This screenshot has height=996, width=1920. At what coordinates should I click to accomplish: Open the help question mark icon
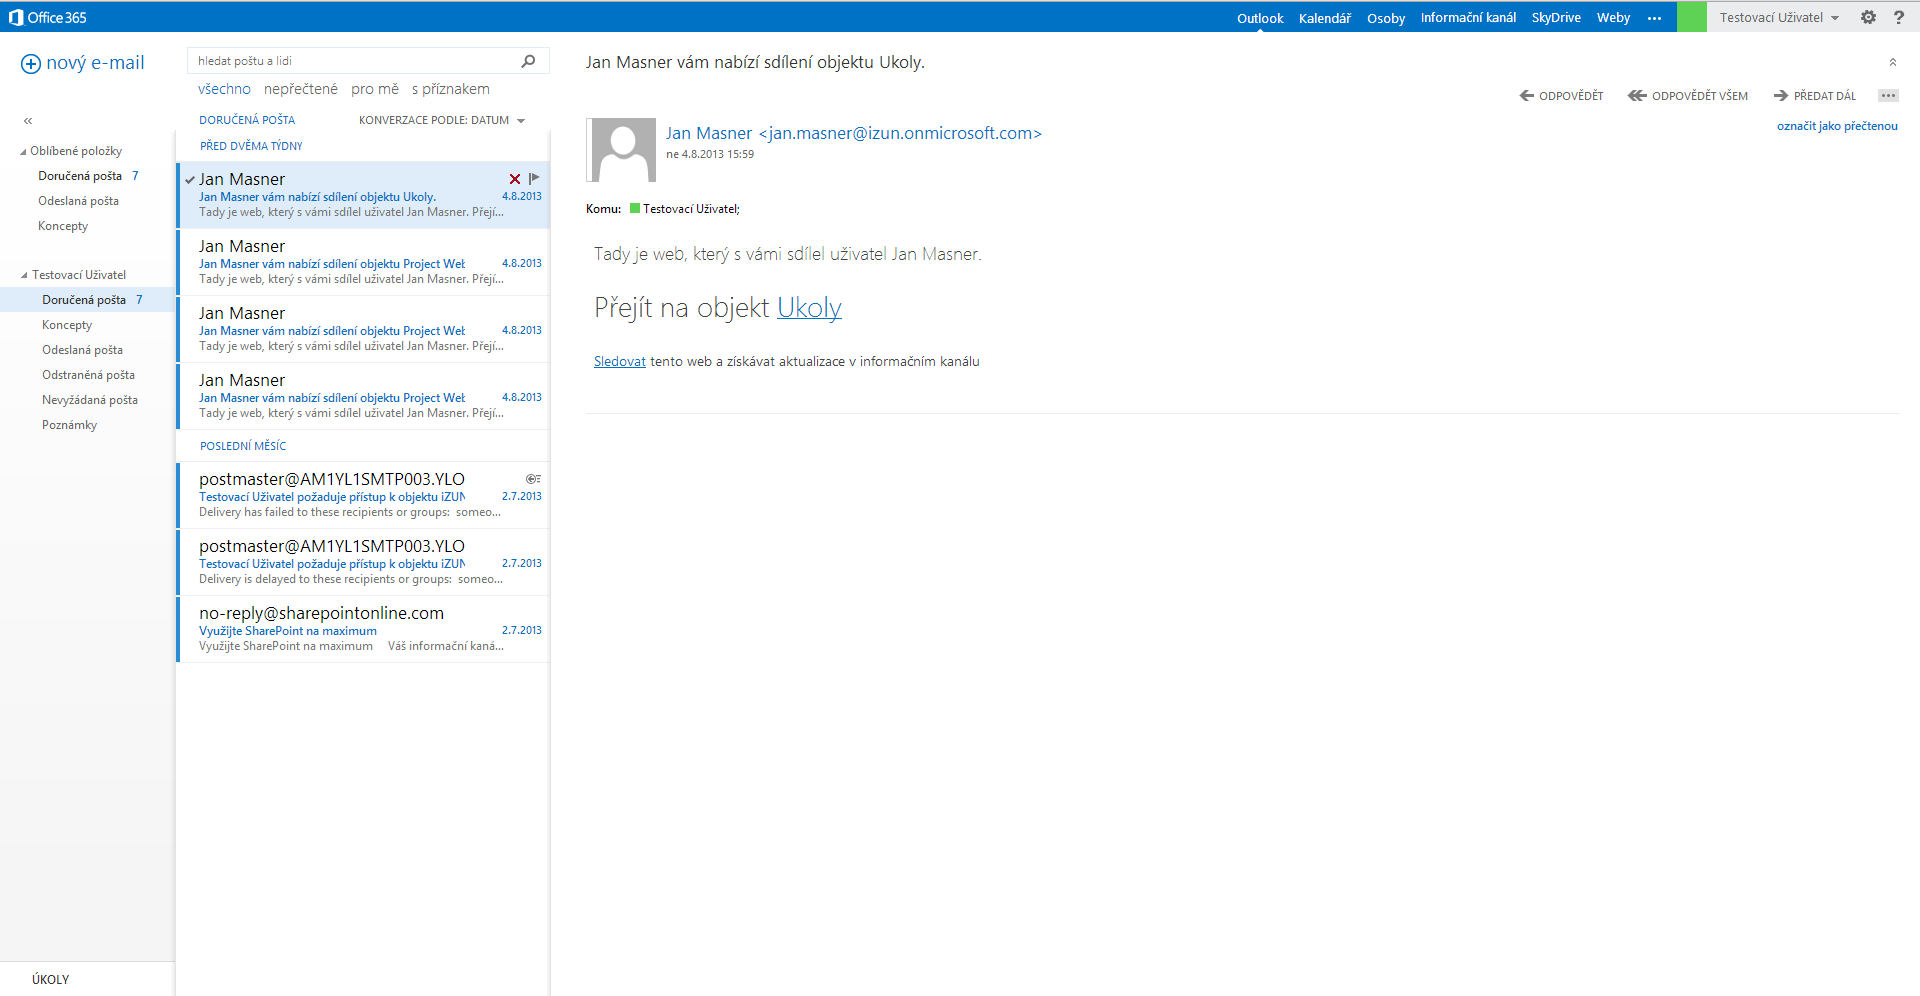click(x=1899, y=17)
